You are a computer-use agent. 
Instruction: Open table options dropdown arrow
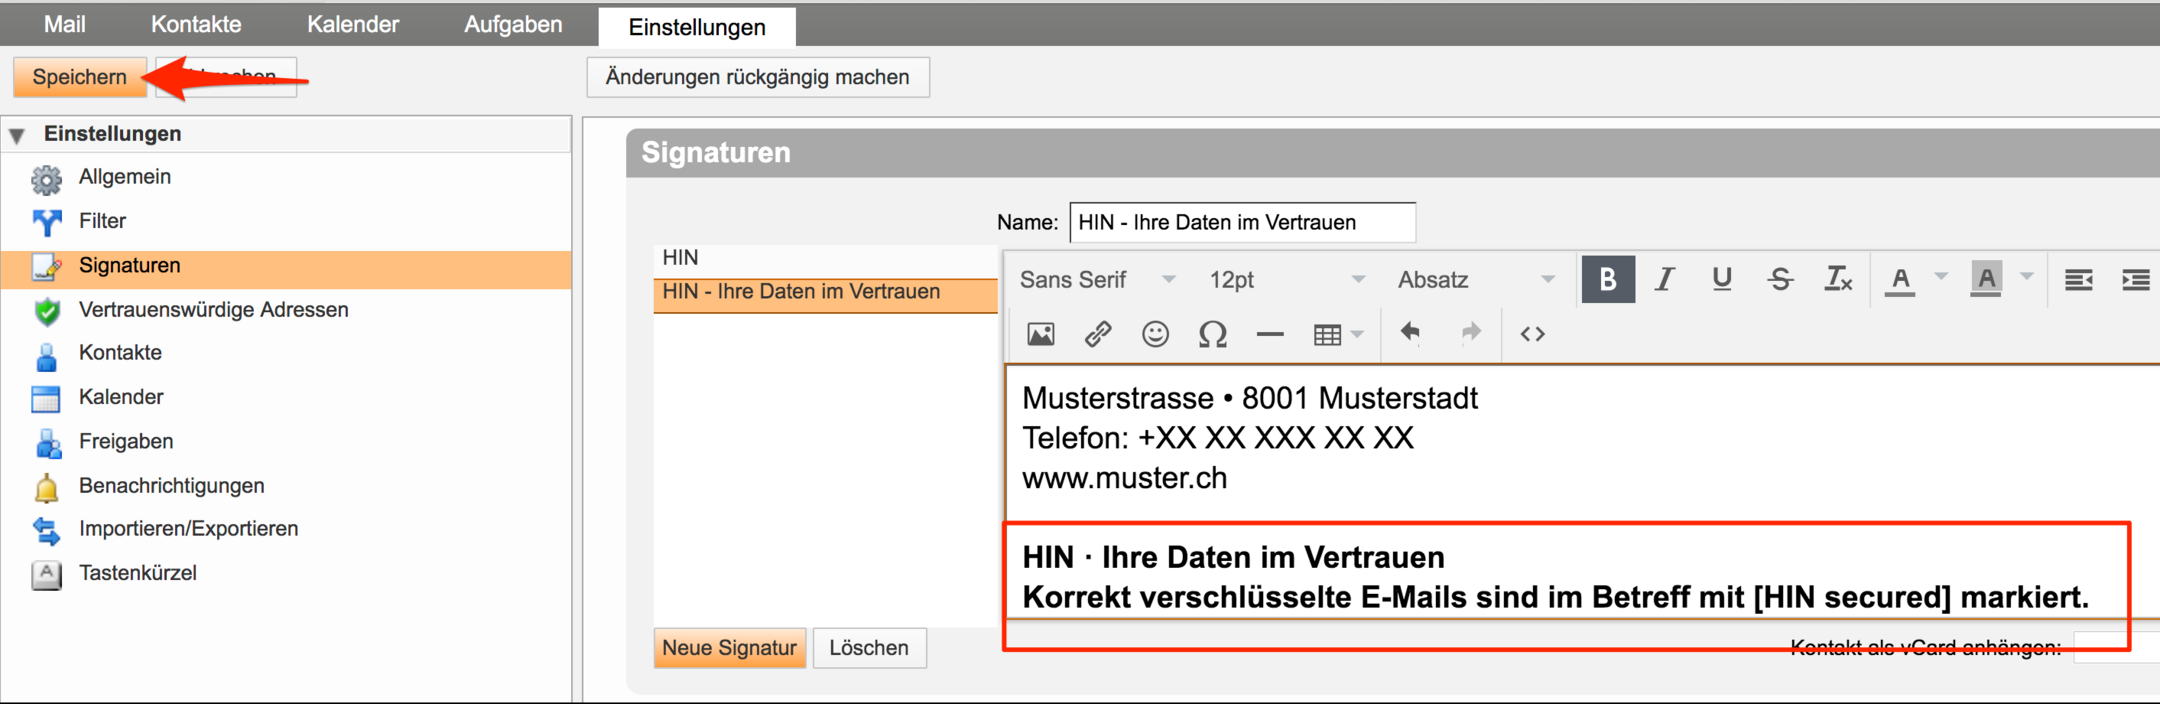1357,334
